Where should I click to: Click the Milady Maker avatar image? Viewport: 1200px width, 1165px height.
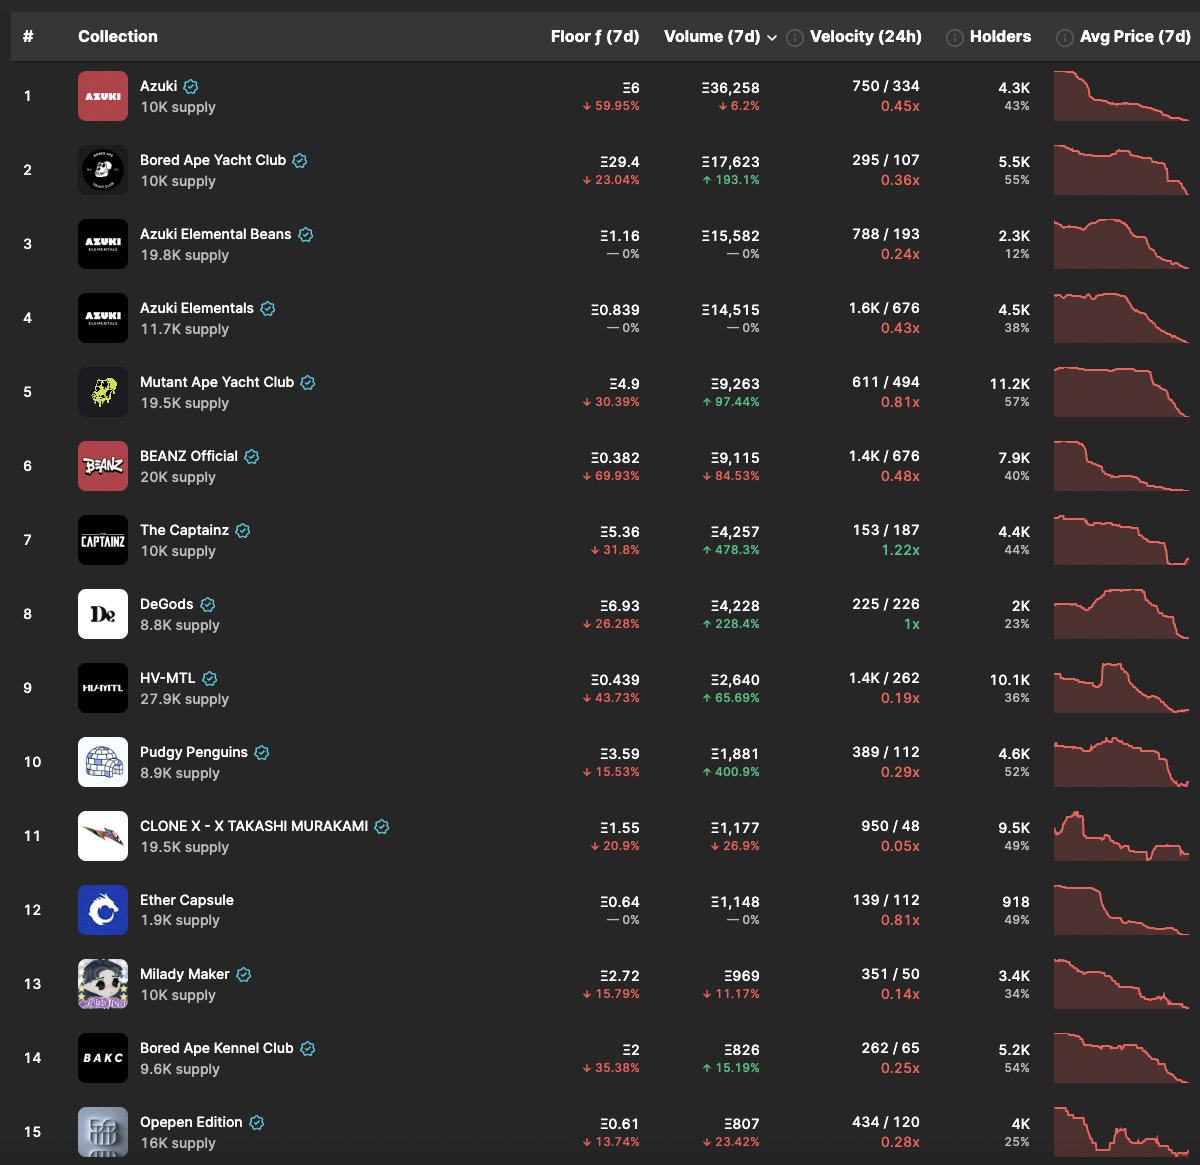[x=103, y=984]
